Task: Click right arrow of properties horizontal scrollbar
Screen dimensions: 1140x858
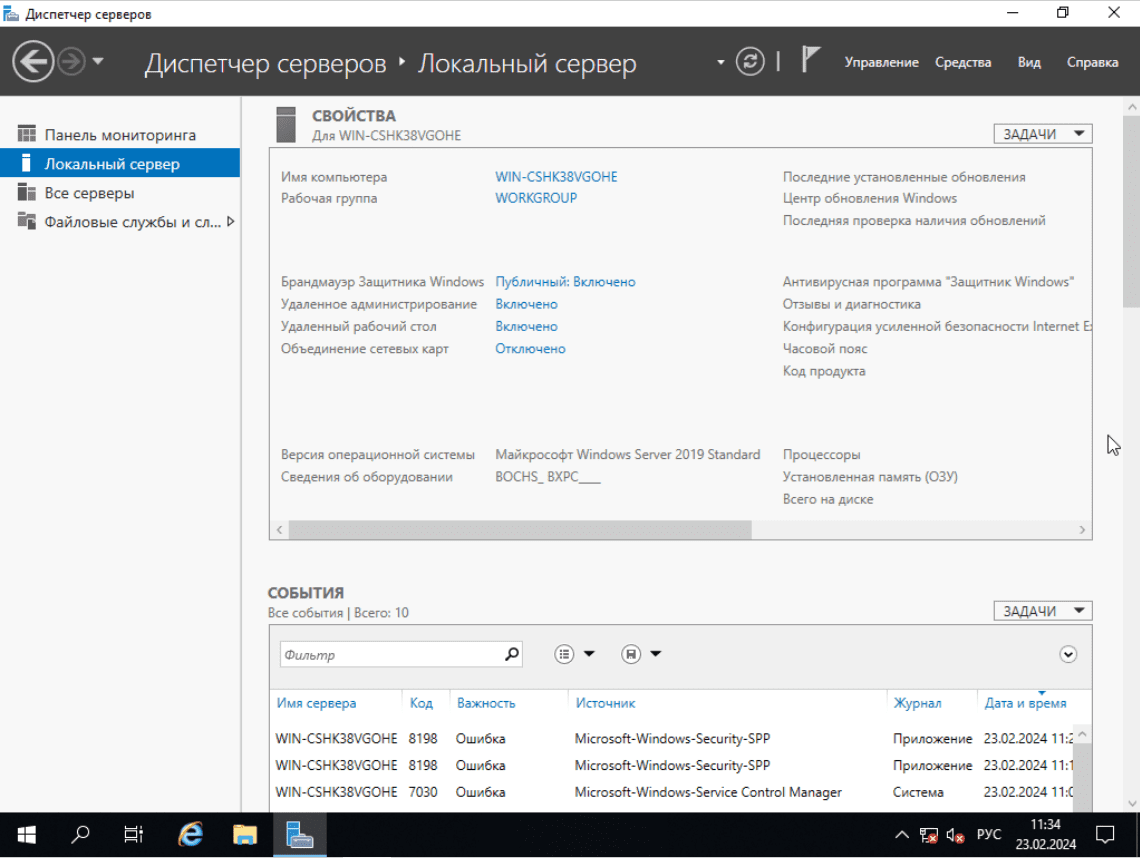Action: pyautogui.click(x=1082, y=530)
